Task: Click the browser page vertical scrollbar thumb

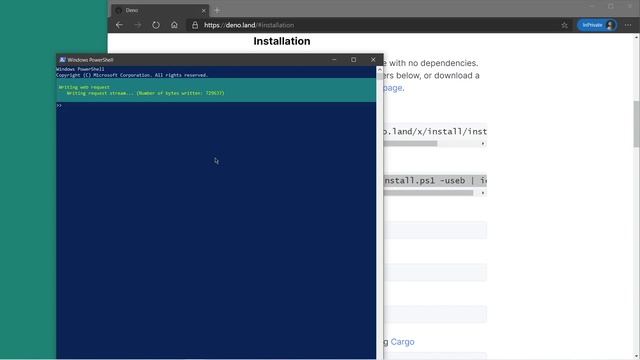Action: coord(636,124)
